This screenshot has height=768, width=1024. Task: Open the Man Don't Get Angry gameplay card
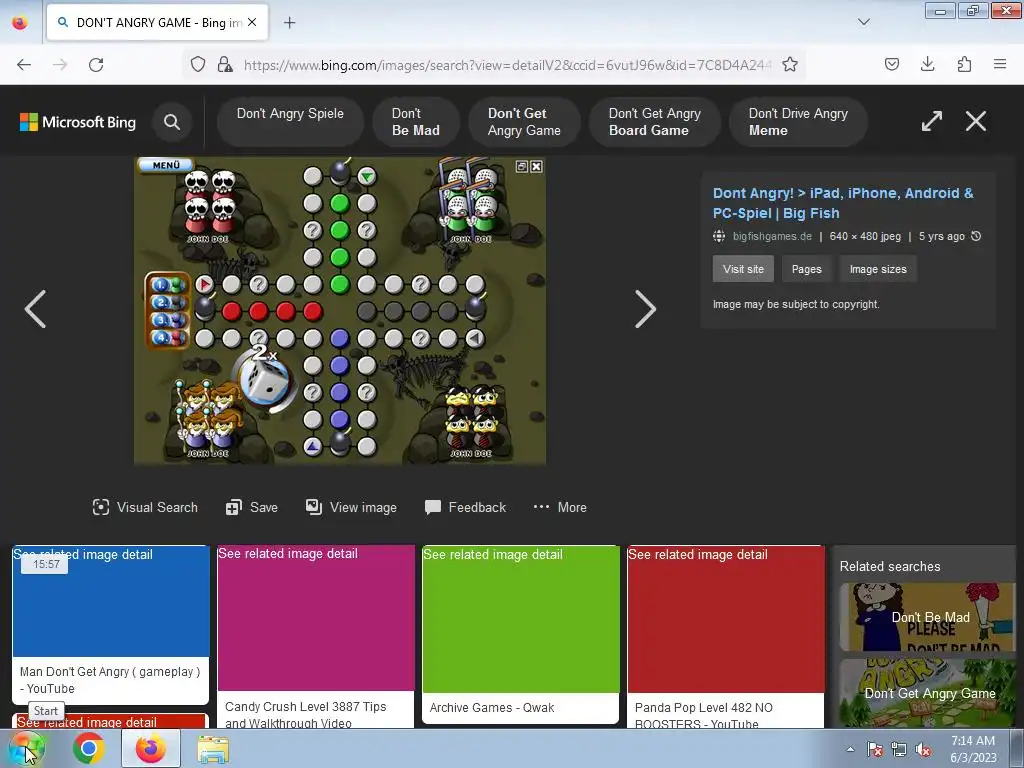[111, 625]
